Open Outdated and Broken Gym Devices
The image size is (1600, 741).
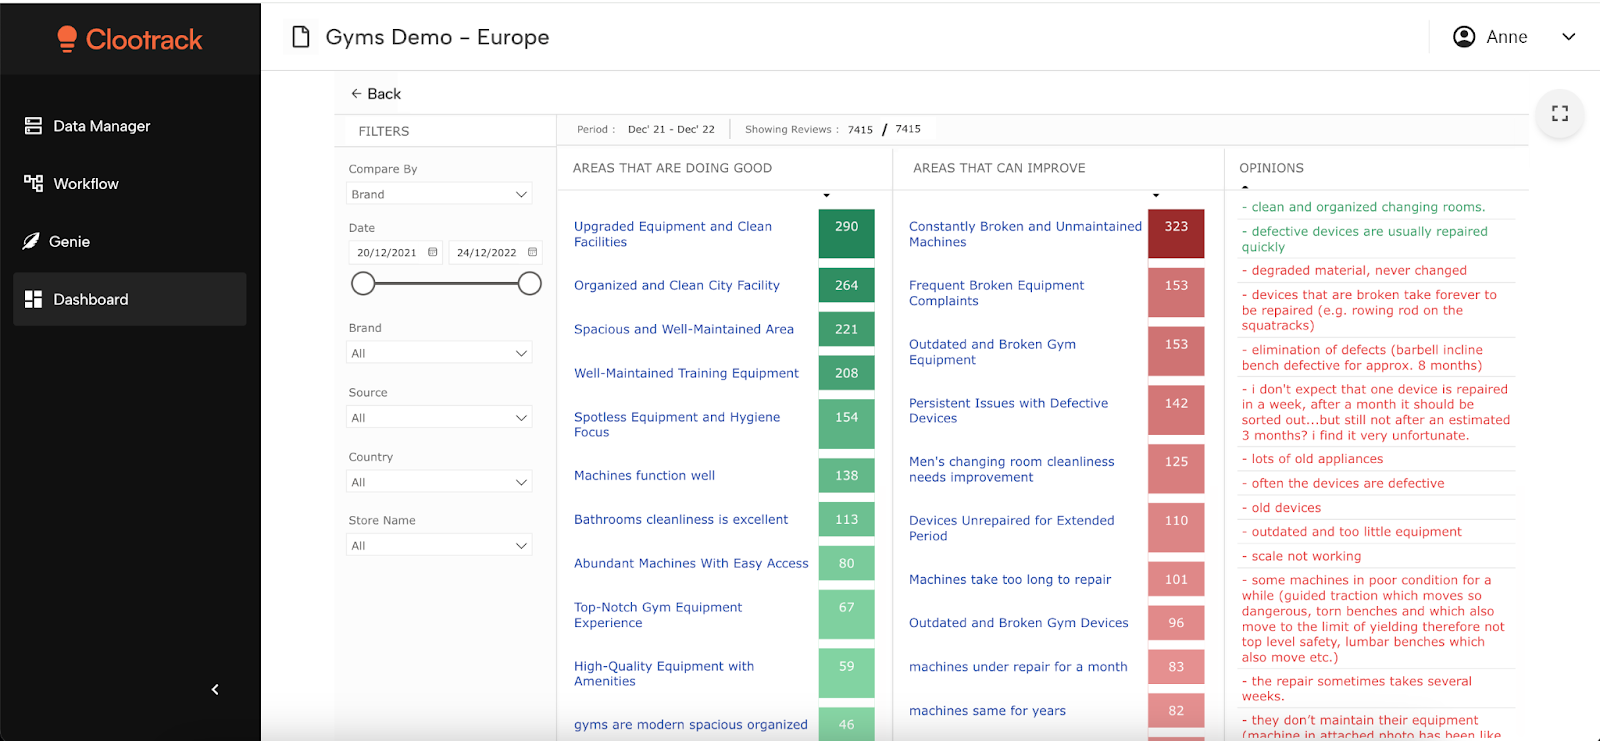coord(1018,623)
